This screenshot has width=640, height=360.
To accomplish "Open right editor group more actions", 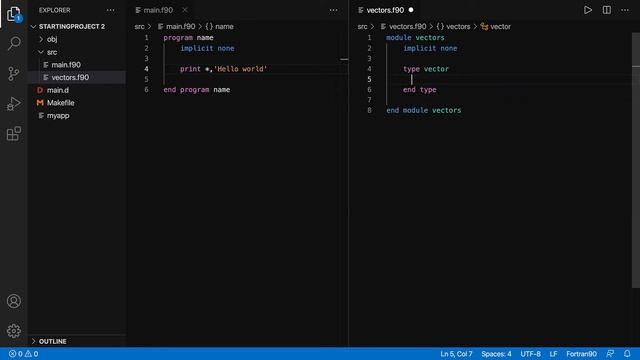I will [x=625, y=10].
